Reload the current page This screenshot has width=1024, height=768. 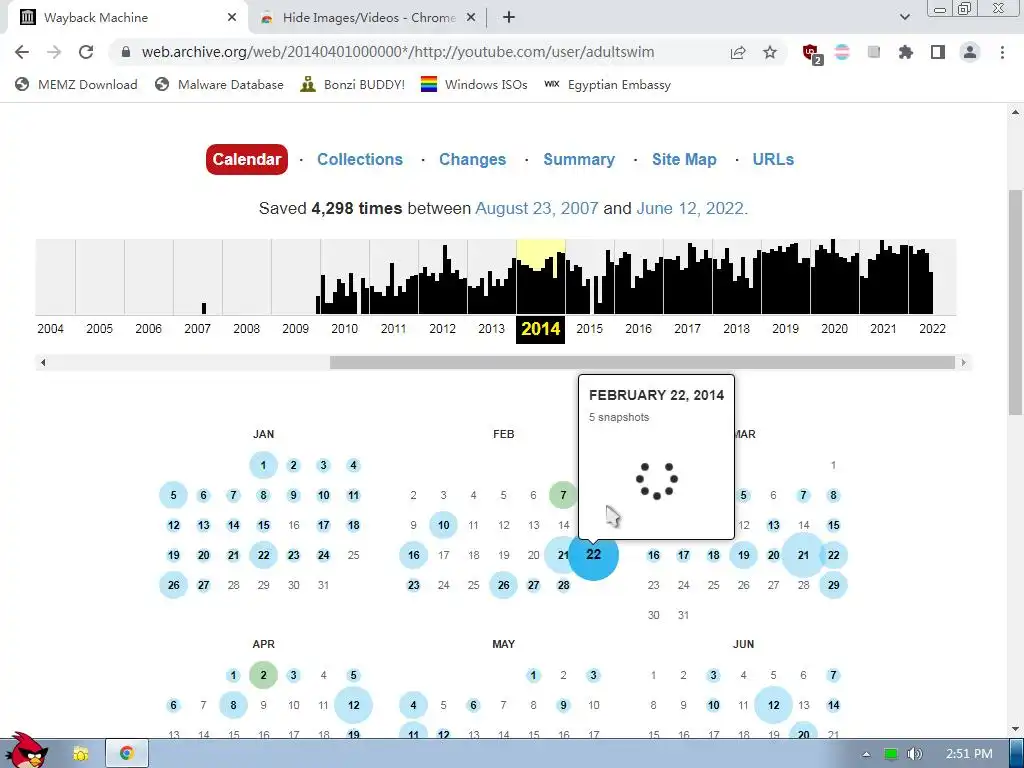click(x=86, y=52)
